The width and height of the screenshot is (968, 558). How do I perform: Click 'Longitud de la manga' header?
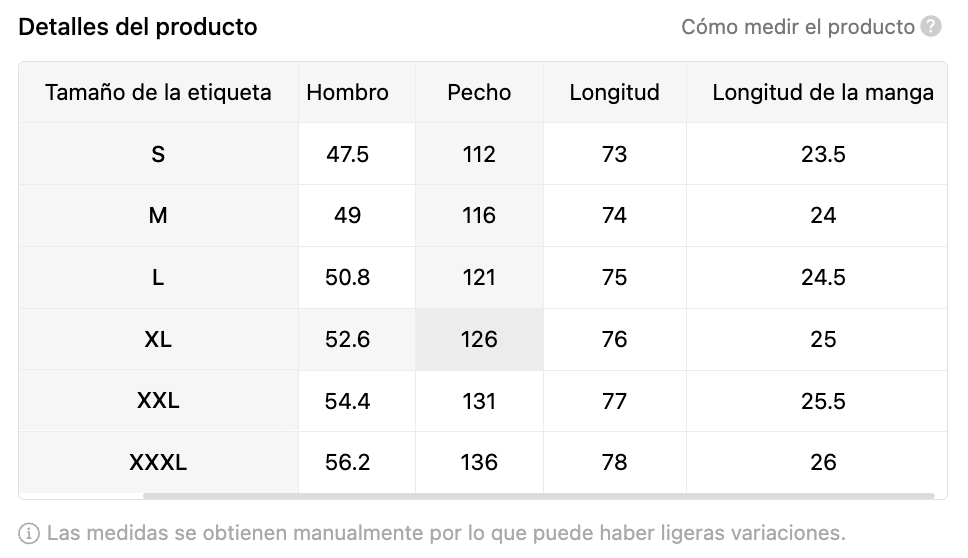tap(822, 93)
